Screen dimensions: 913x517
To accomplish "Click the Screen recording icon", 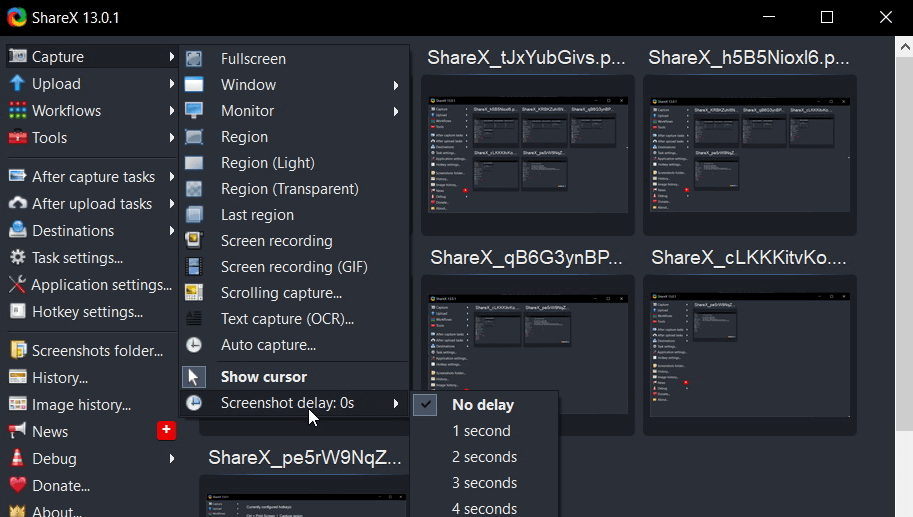I will (x=194, y=241).
